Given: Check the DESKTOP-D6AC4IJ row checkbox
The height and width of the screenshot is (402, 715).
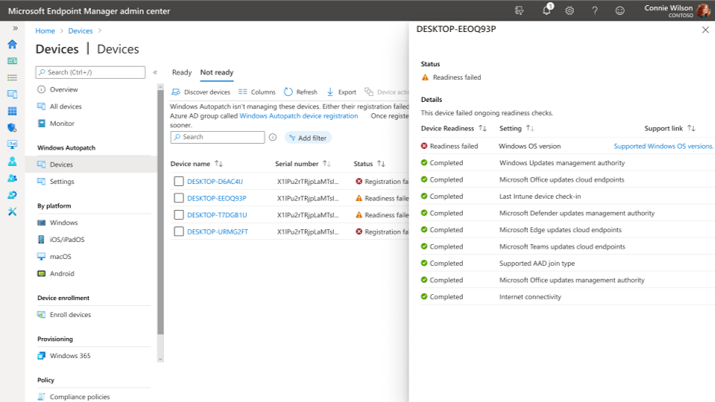Looking at the screenshot, I should tap(179, 181).
